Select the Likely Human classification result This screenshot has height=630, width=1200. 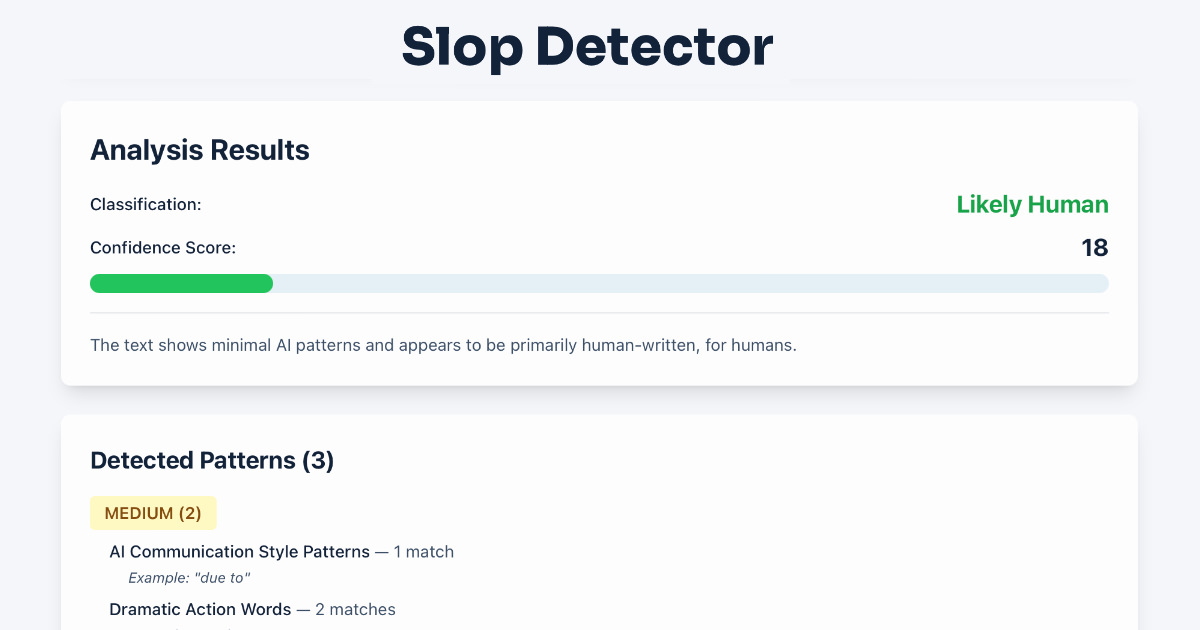1032,204
